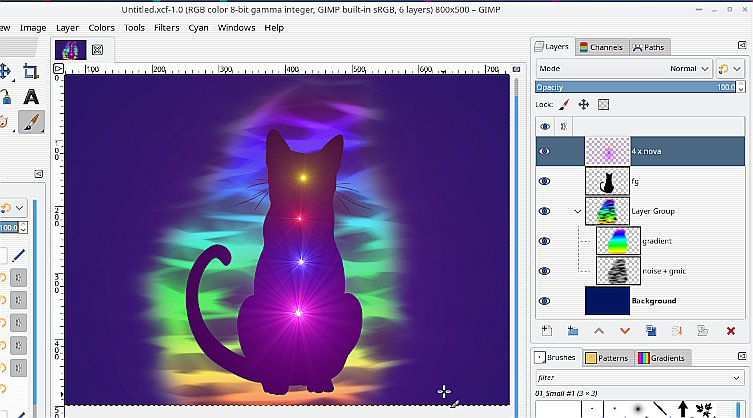Raise the selected layer one step
Screen dimensions: 753x418
[599, 330]
